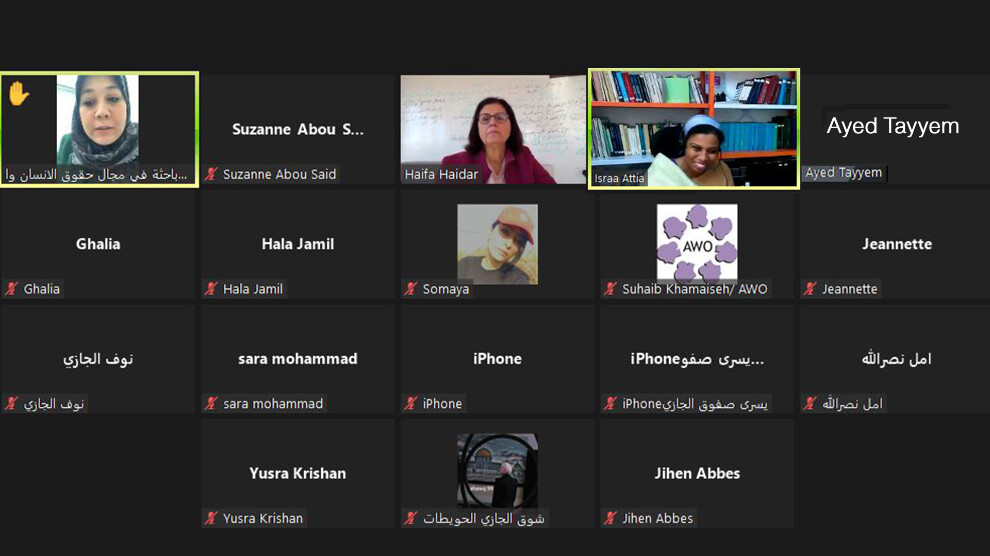Select Haifa Haidar's video tile
The height and width of the screenshot is (556, 990).
493,129
